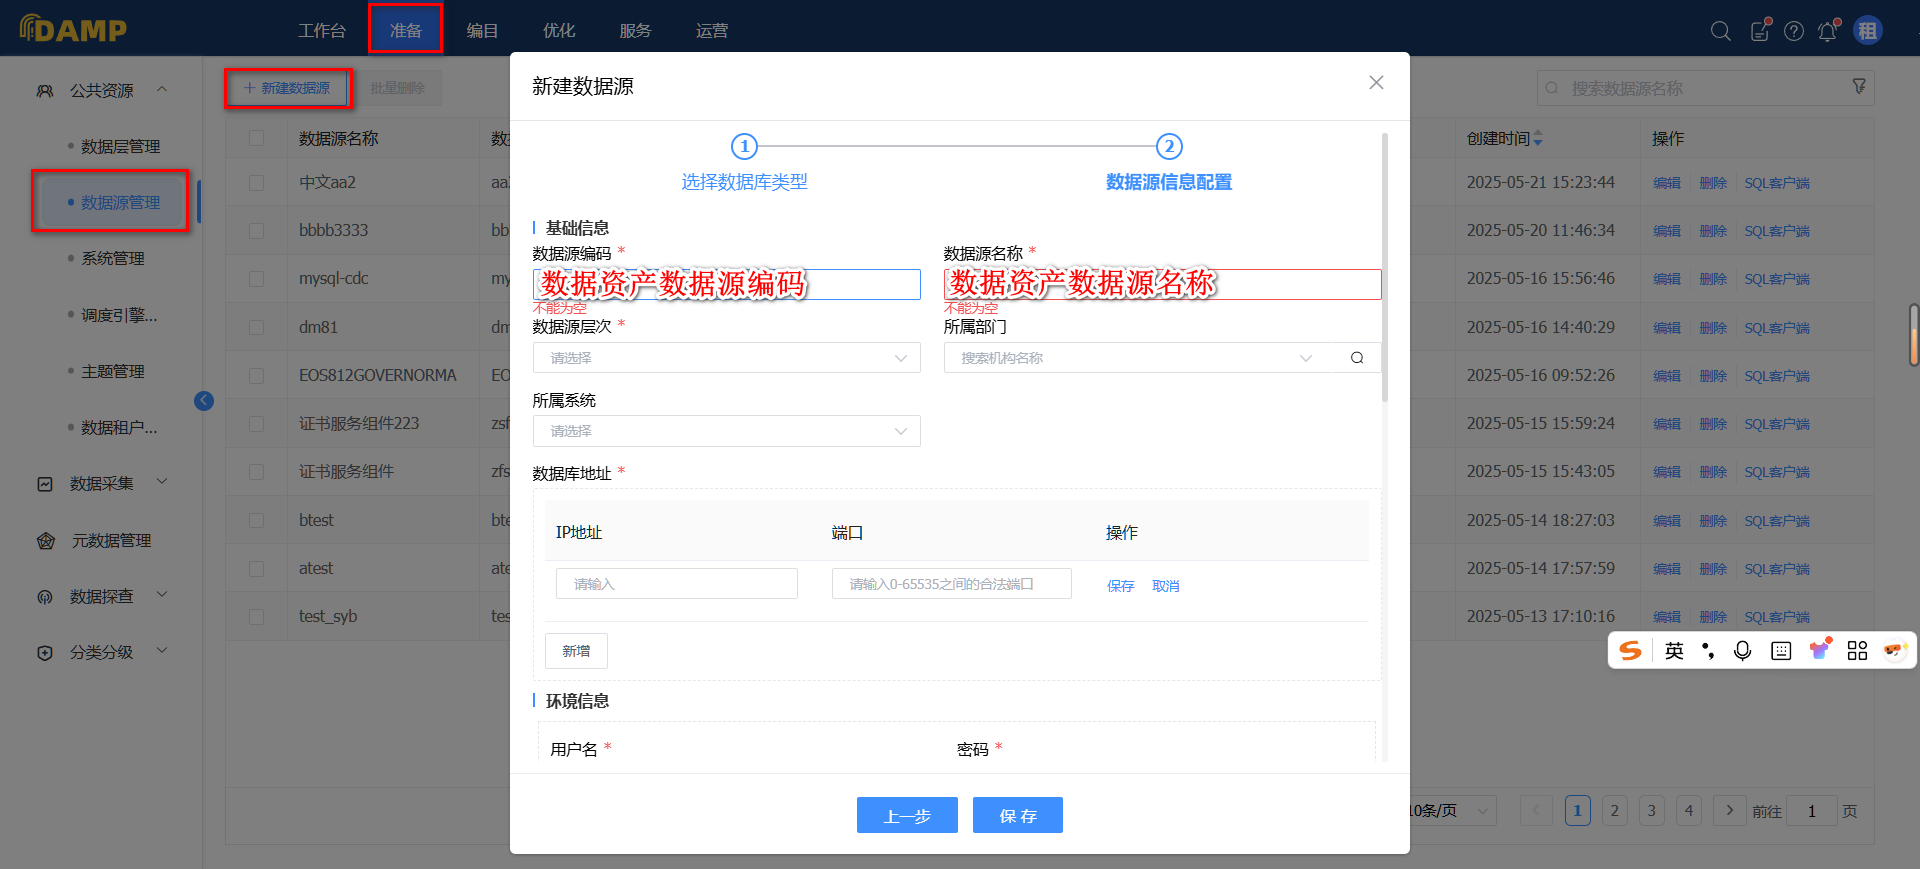Viewport: 1920px width, 869px height.
Task: Open the 优化 top menu
Action: pos(559,31)
